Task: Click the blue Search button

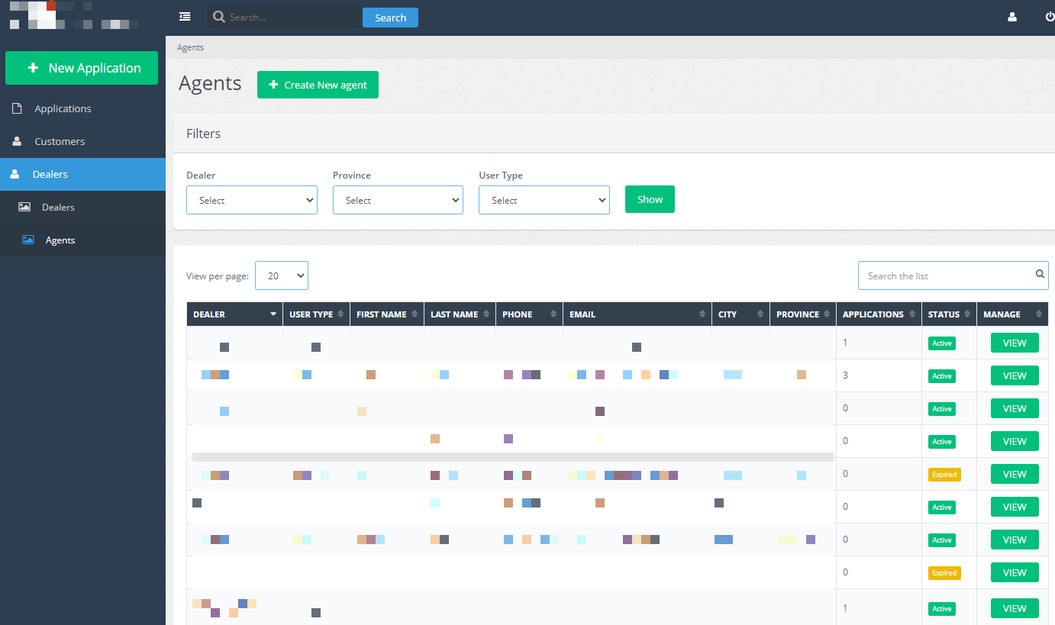Action: [390, 17]
